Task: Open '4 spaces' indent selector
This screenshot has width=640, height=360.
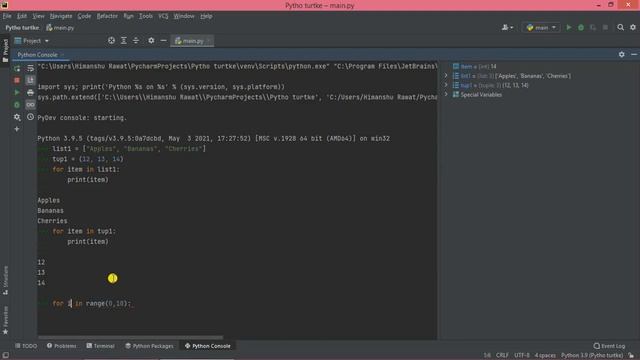Action: (x=545, y=356)
